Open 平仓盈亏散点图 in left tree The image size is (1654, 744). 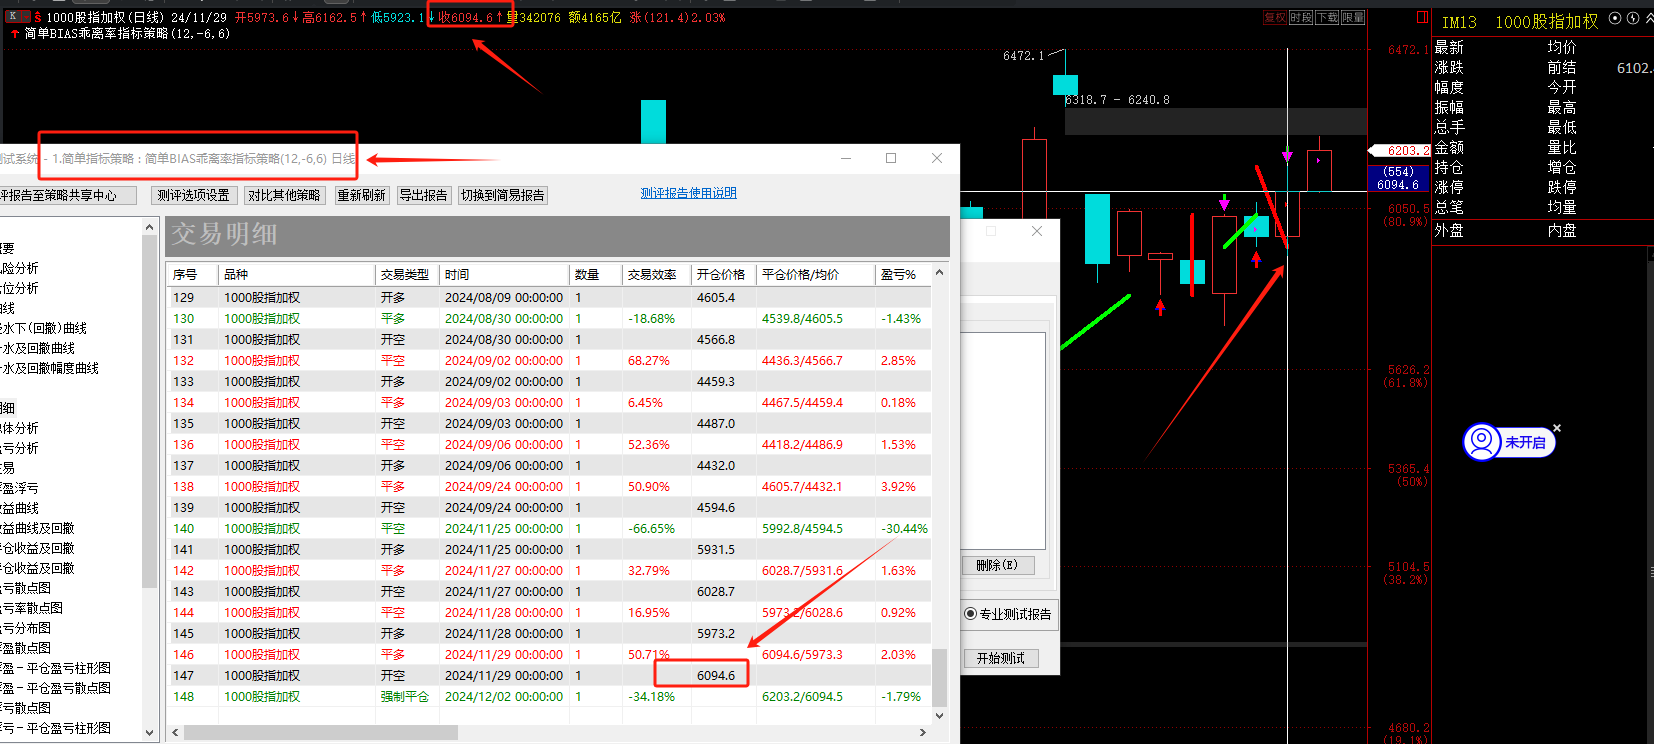pyautogui.click(x=57, y=688)
